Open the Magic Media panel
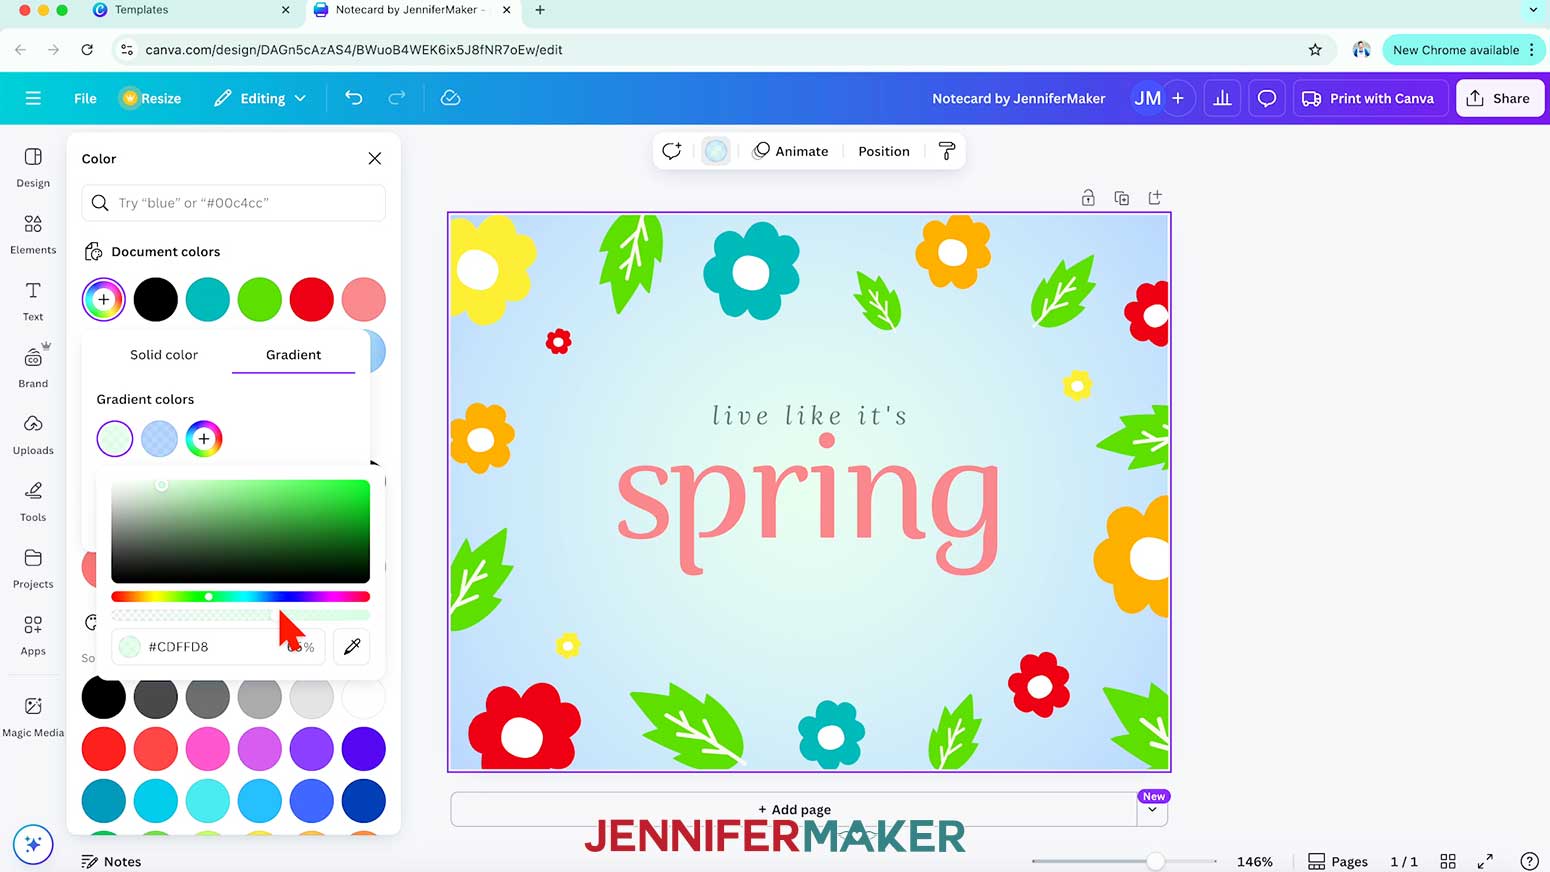Viewport: 1550px width, 872px height. (33, 716)
